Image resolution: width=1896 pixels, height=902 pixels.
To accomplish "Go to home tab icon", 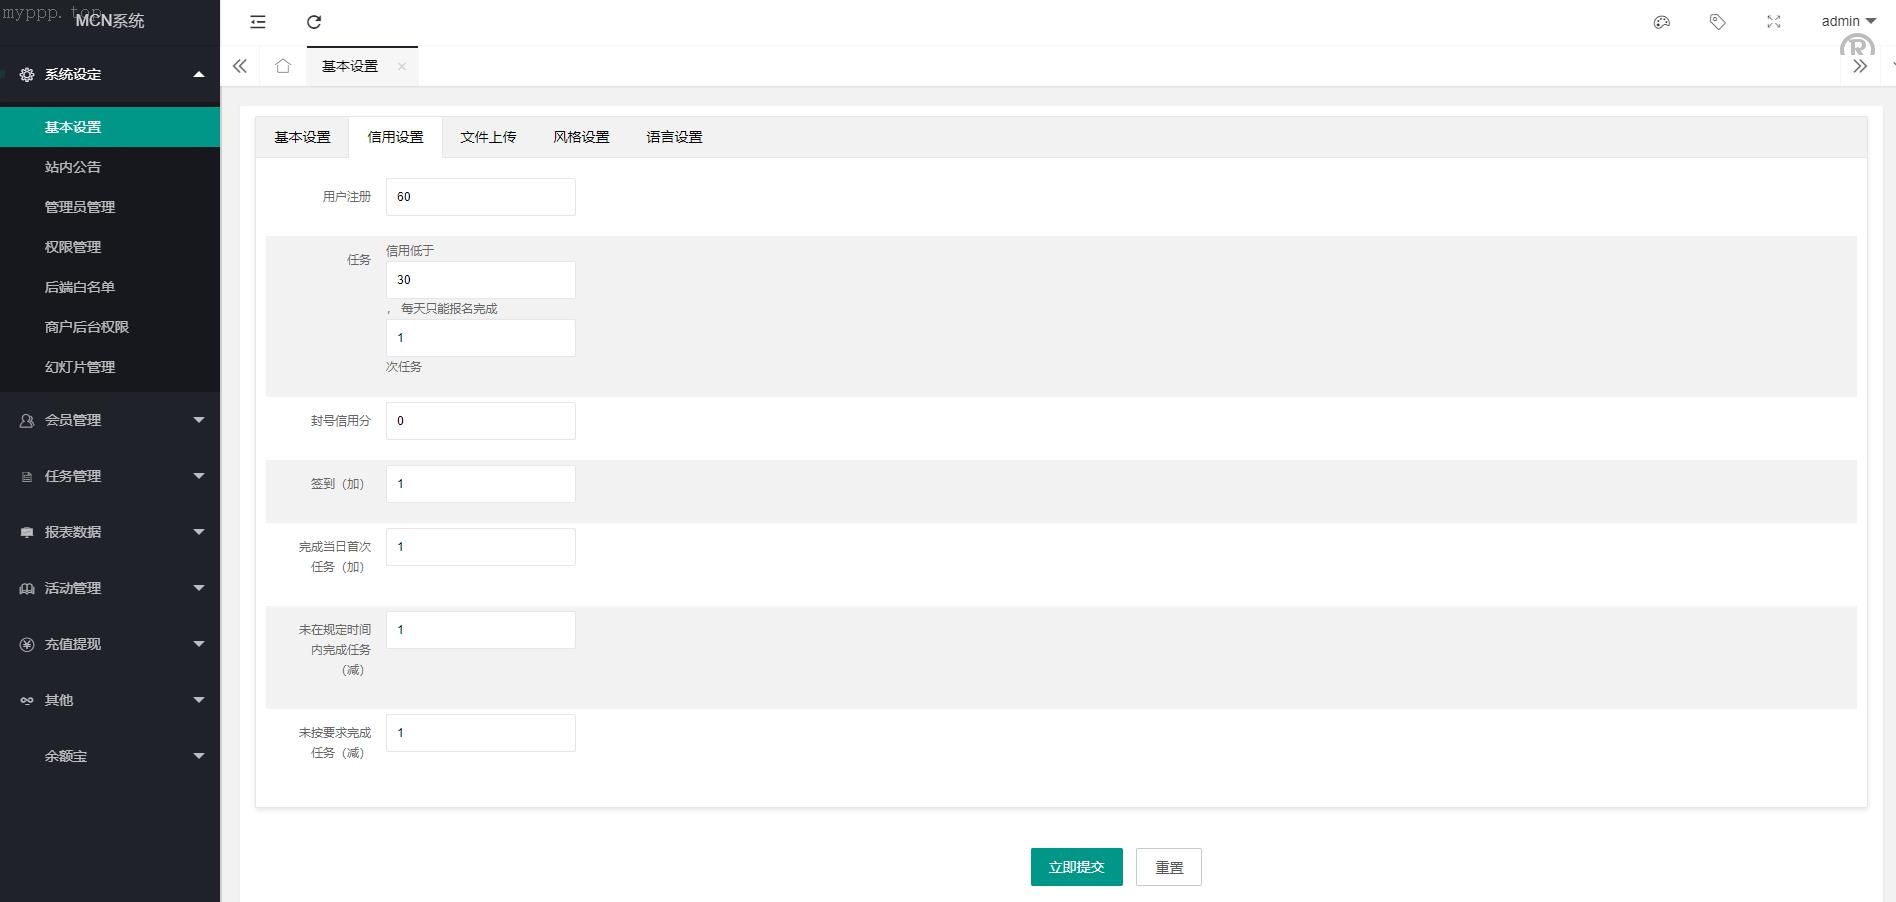I will (283, 66).
